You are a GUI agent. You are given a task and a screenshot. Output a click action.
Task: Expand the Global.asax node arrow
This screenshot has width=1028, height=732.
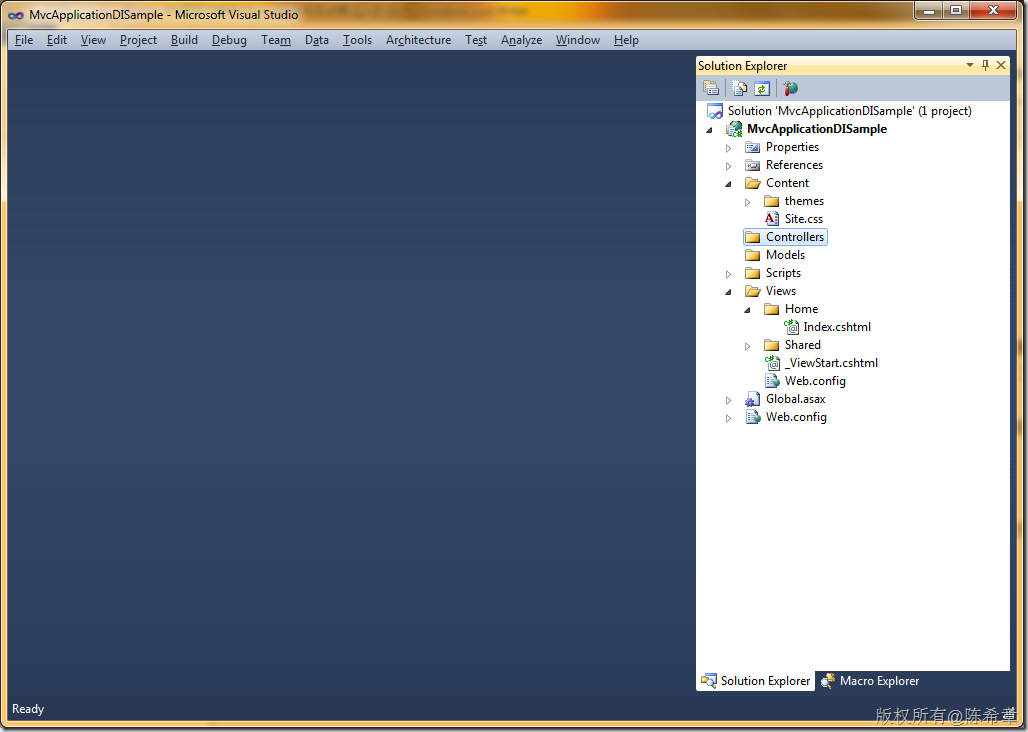[x=728, y=400]
